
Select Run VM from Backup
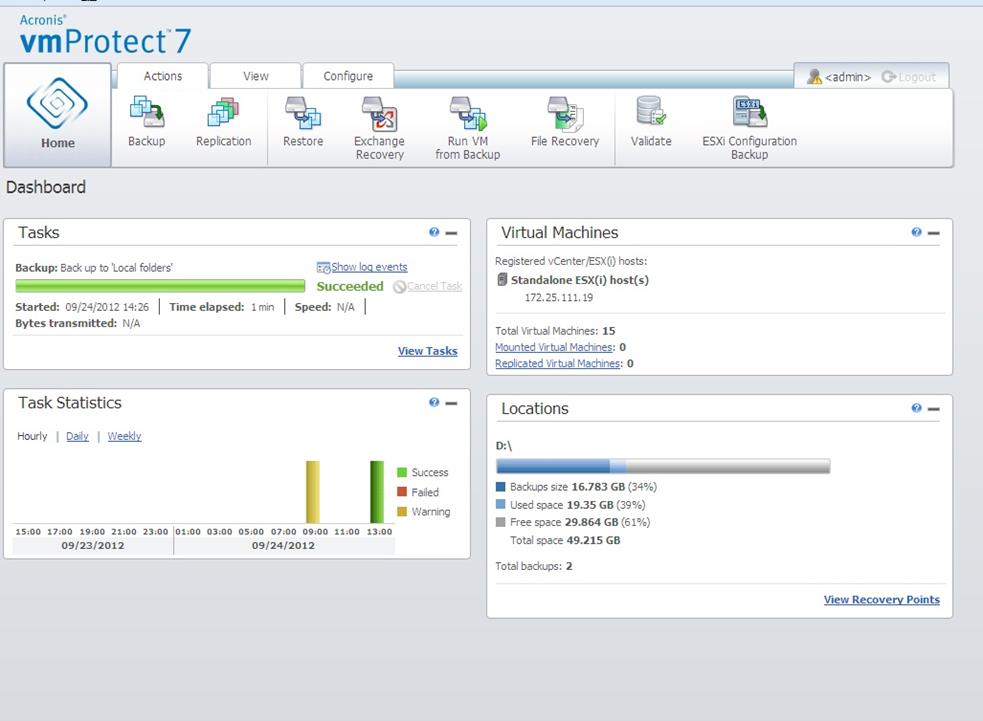click(x=468, y=129)
